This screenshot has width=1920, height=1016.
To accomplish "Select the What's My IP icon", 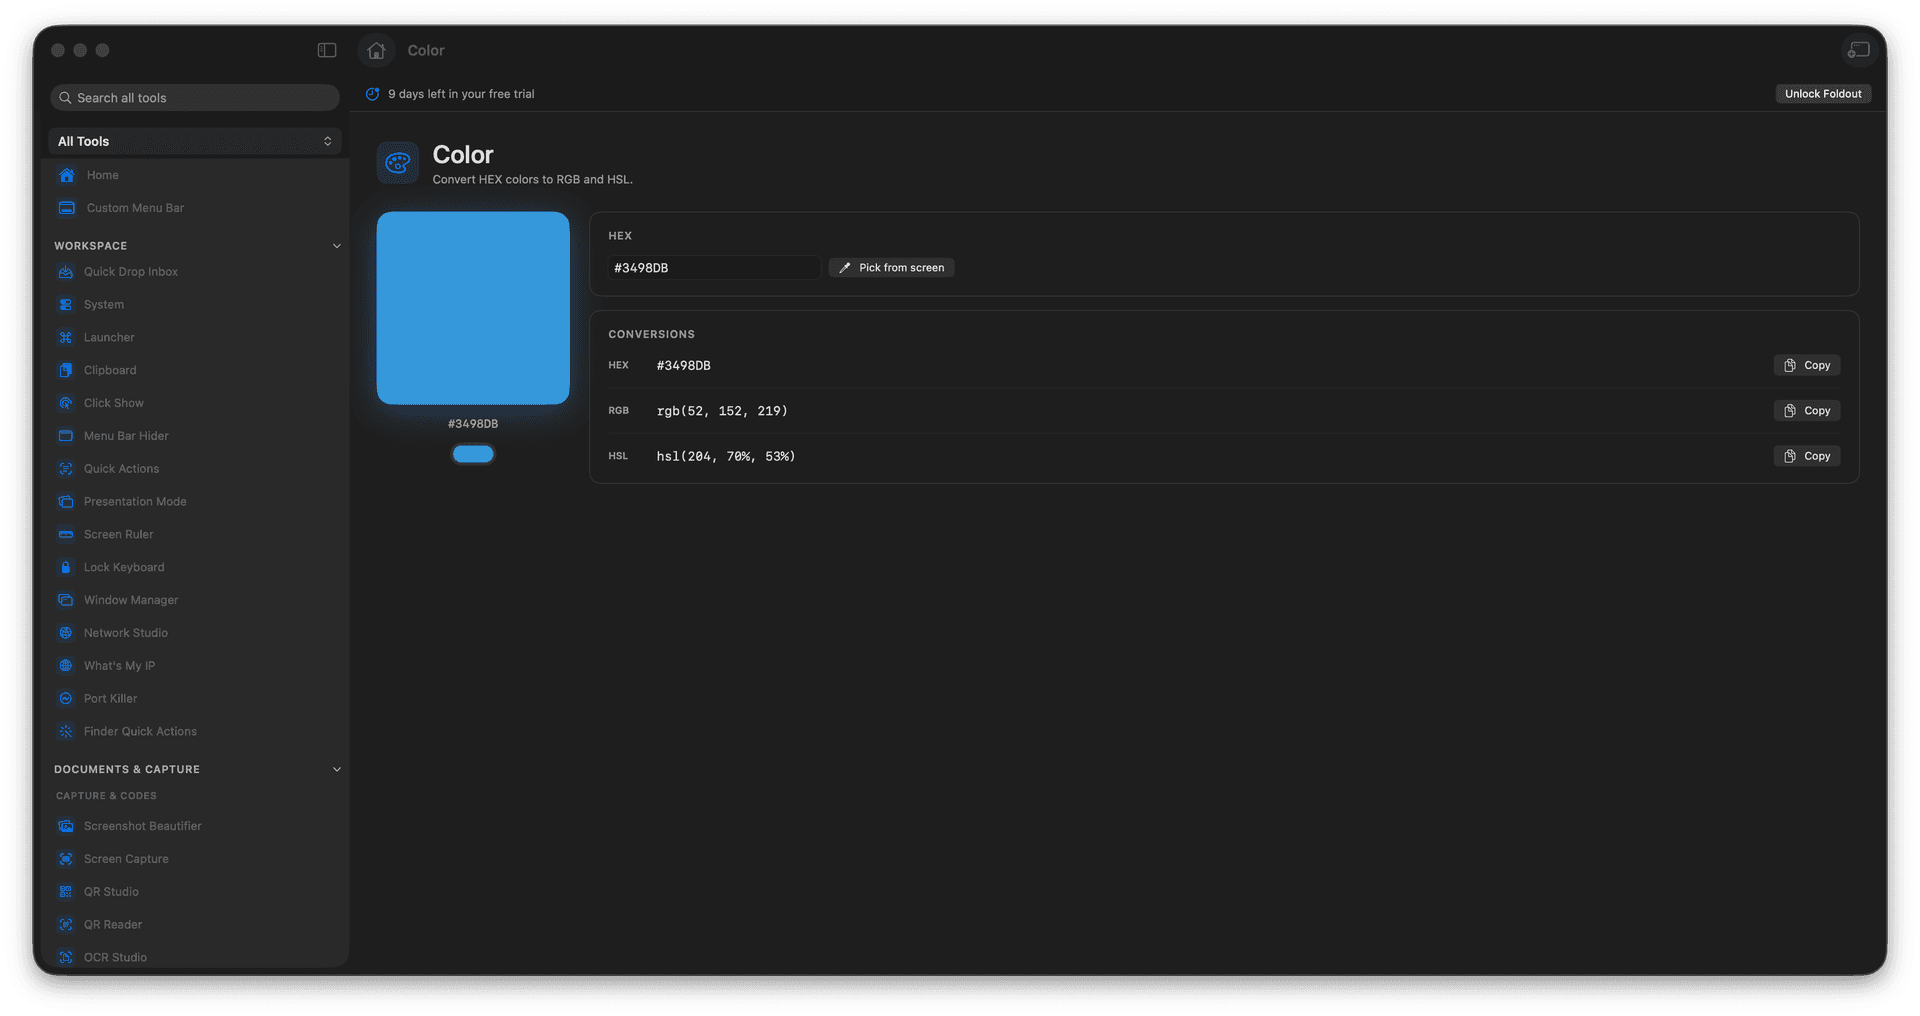I will click(x=66, y=666).
